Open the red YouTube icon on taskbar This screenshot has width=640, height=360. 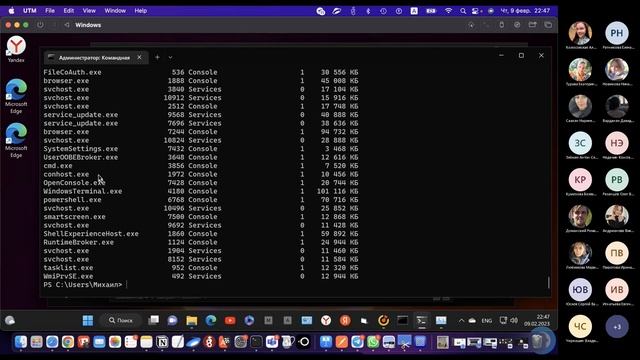[230, 320]
